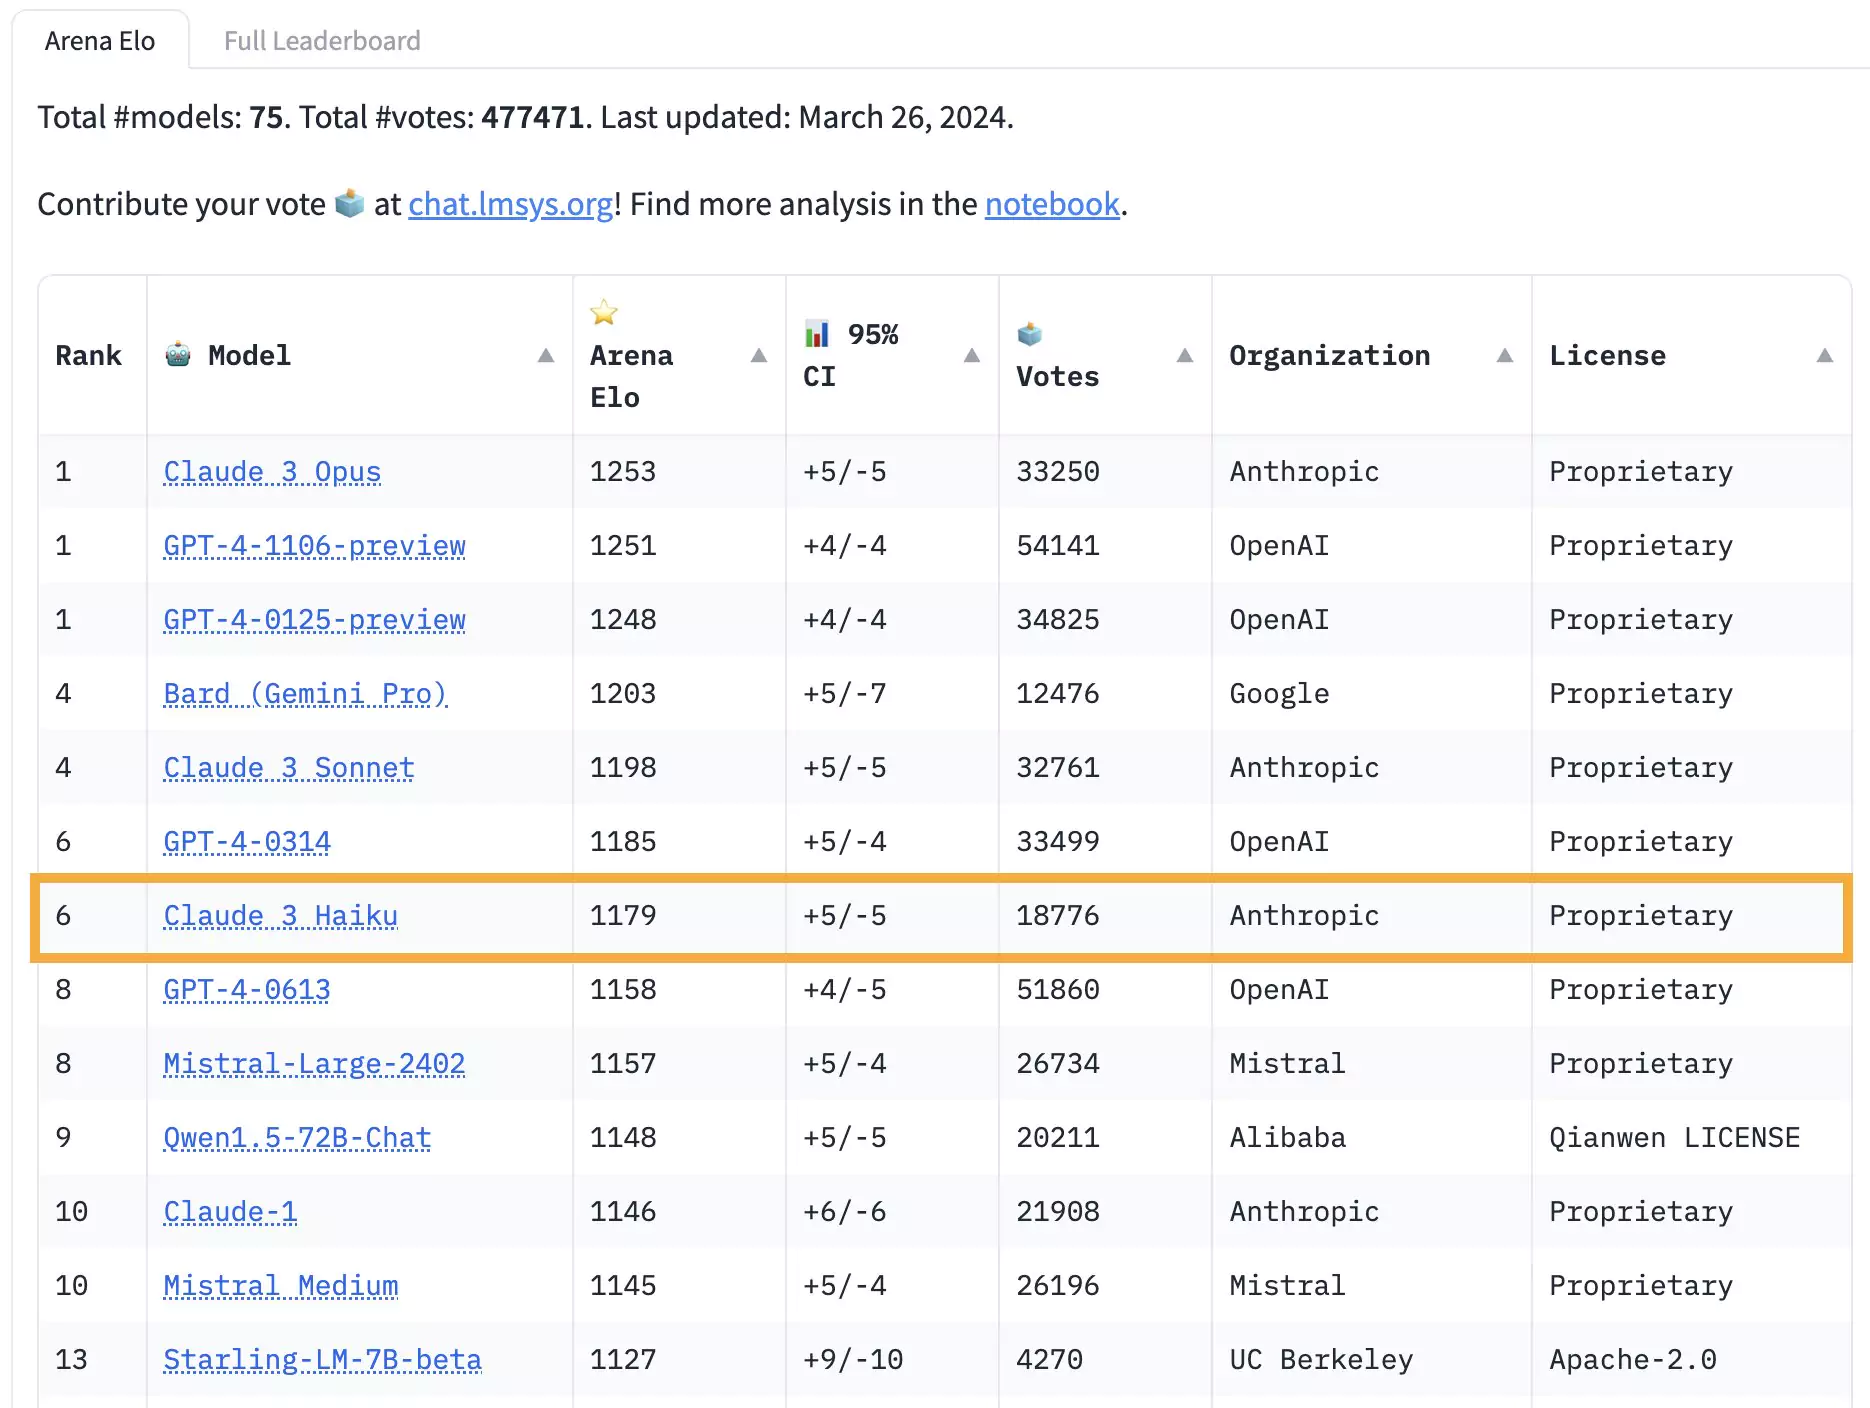Sort by 95% CI column arrow
This screenshot has width=1870, height=1408.
click(972, 356)
